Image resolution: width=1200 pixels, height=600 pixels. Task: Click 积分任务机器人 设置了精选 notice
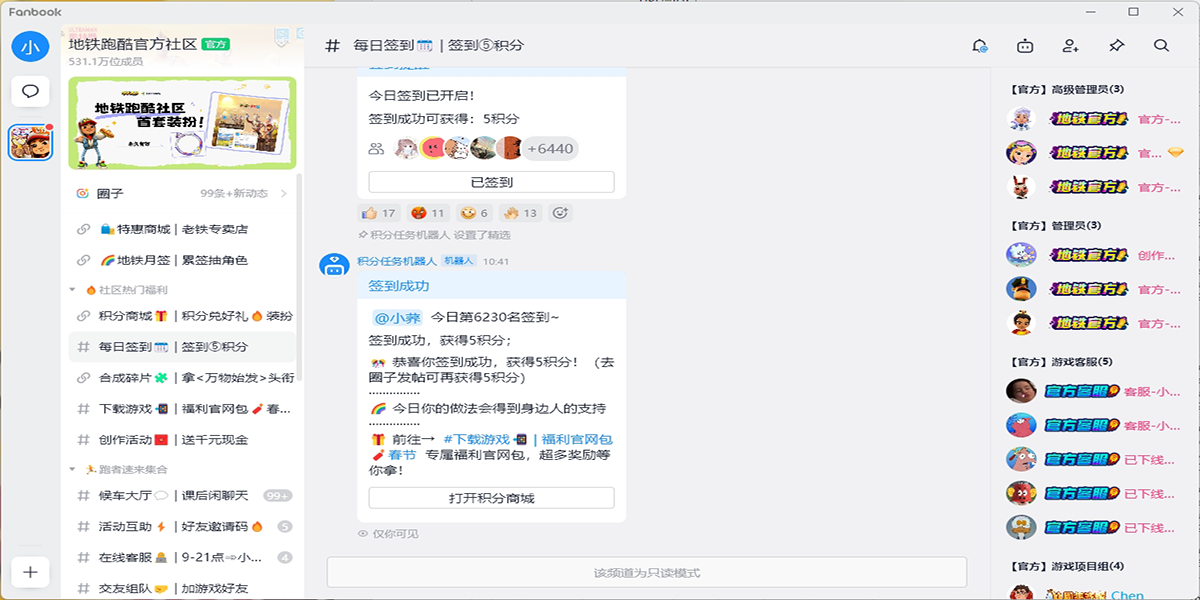434,235
